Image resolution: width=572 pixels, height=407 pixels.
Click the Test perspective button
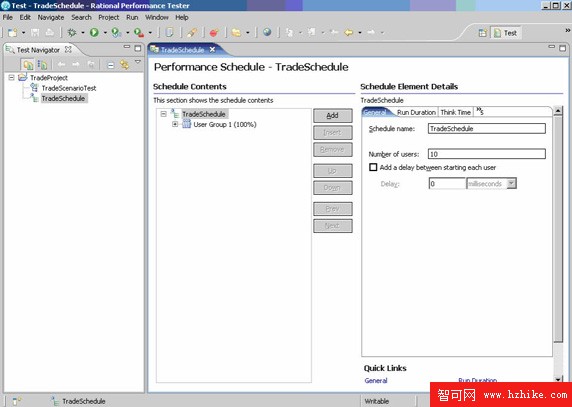pos(506,33)
